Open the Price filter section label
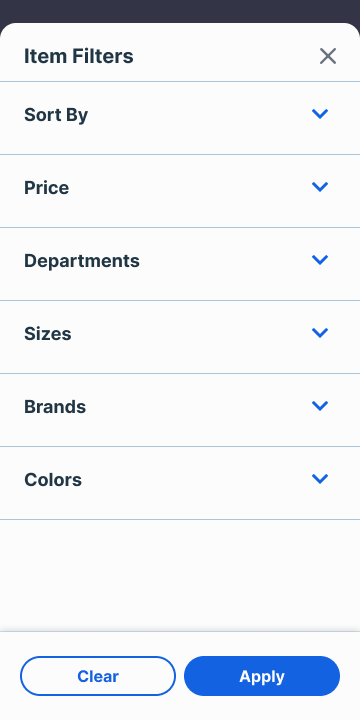 pos(46,188)
